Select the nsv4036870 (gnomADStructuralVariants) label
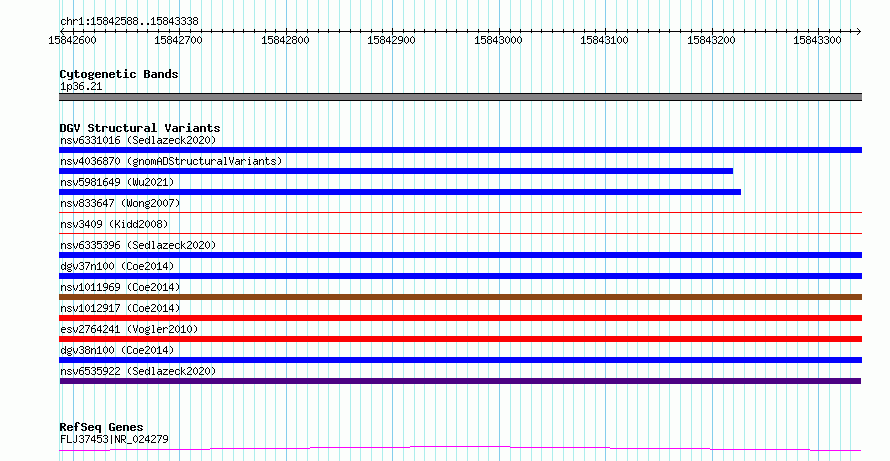The height and width of the screenshot is (461, 890). 171,161
